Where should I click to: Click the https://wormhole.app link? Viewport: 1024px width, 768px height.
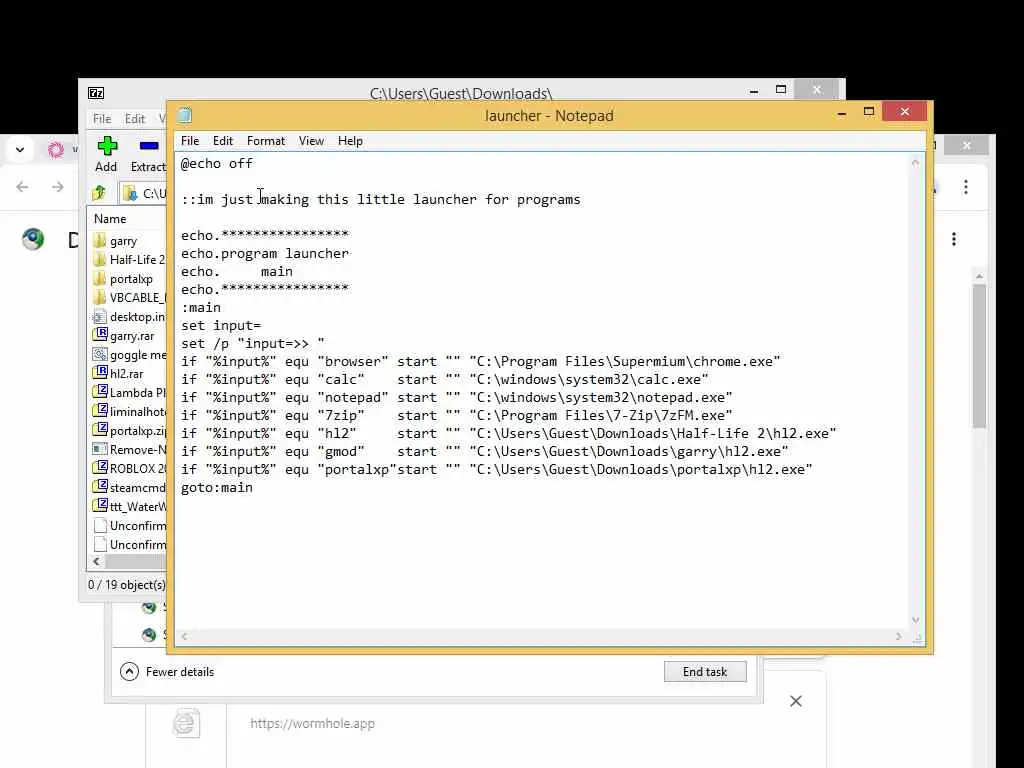click(x=312, y=724)
